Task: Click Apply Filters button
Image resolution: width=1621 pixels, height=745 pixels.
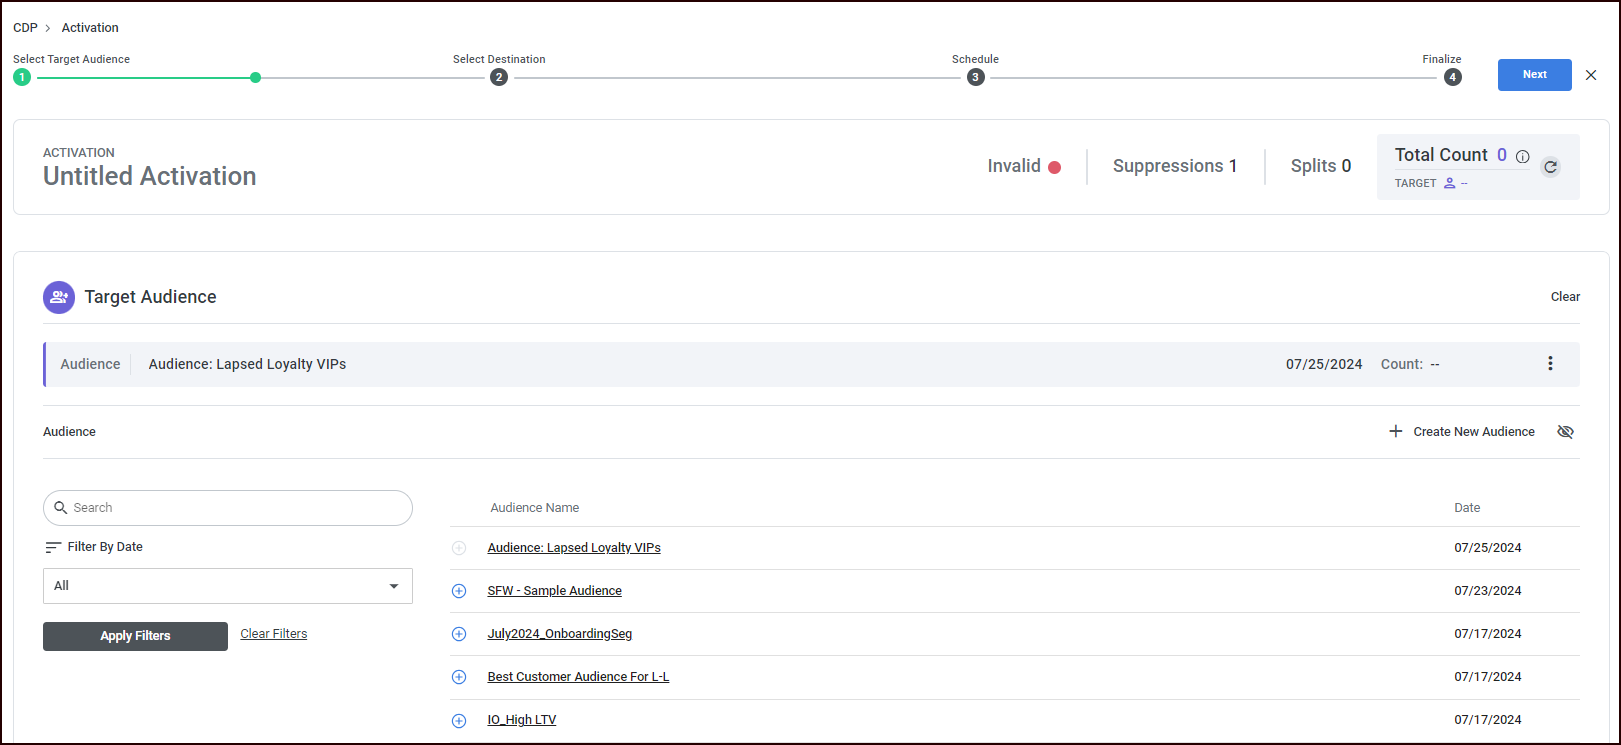Action: 135,636
